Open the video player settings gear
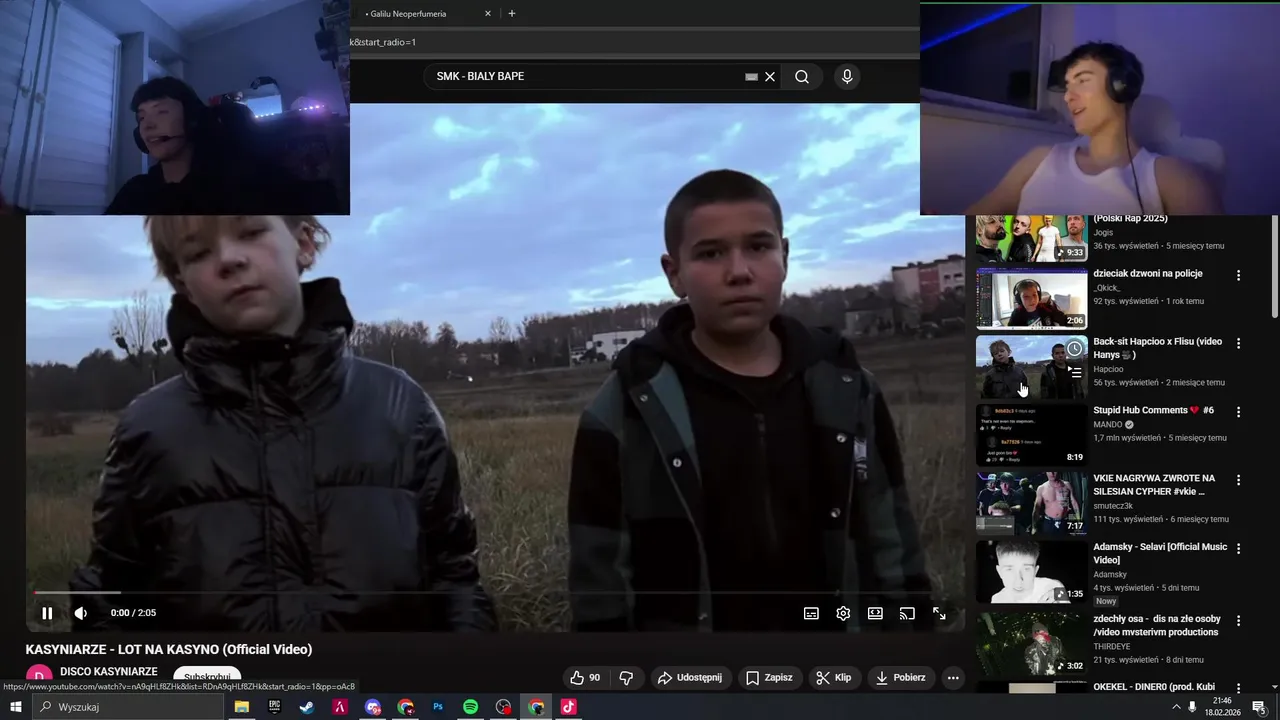The image size is (1280, 720). point(843,613)
